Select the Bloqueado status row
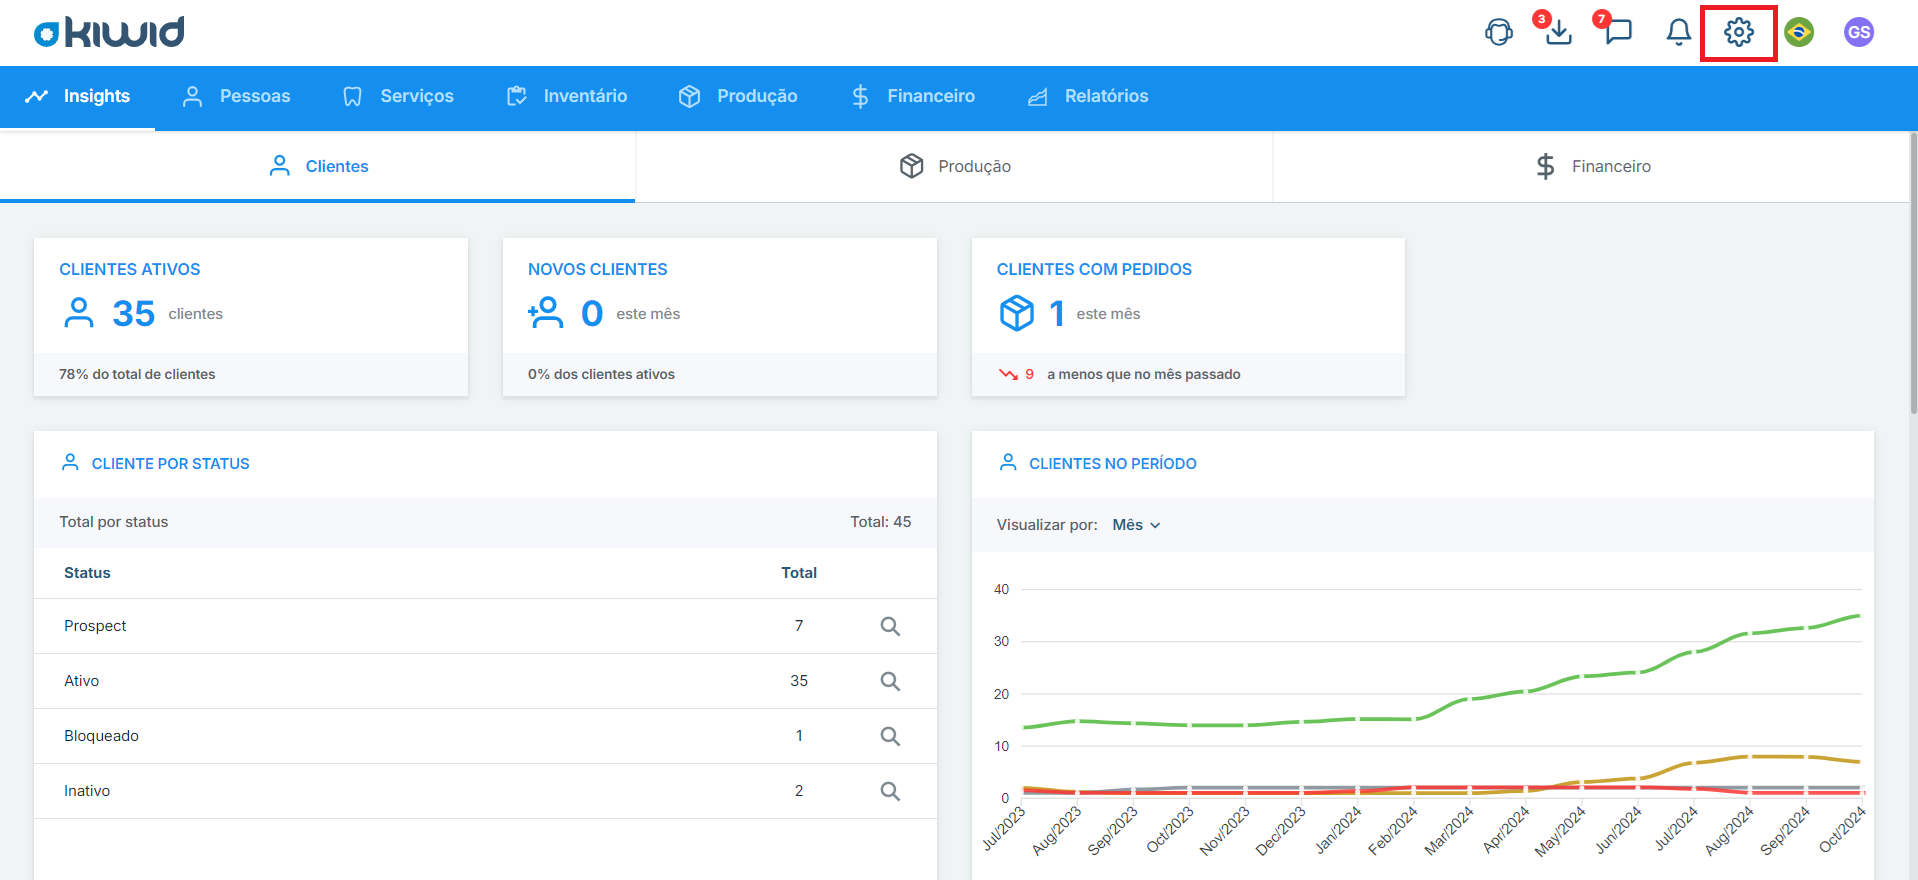 [x=485, y=736]
